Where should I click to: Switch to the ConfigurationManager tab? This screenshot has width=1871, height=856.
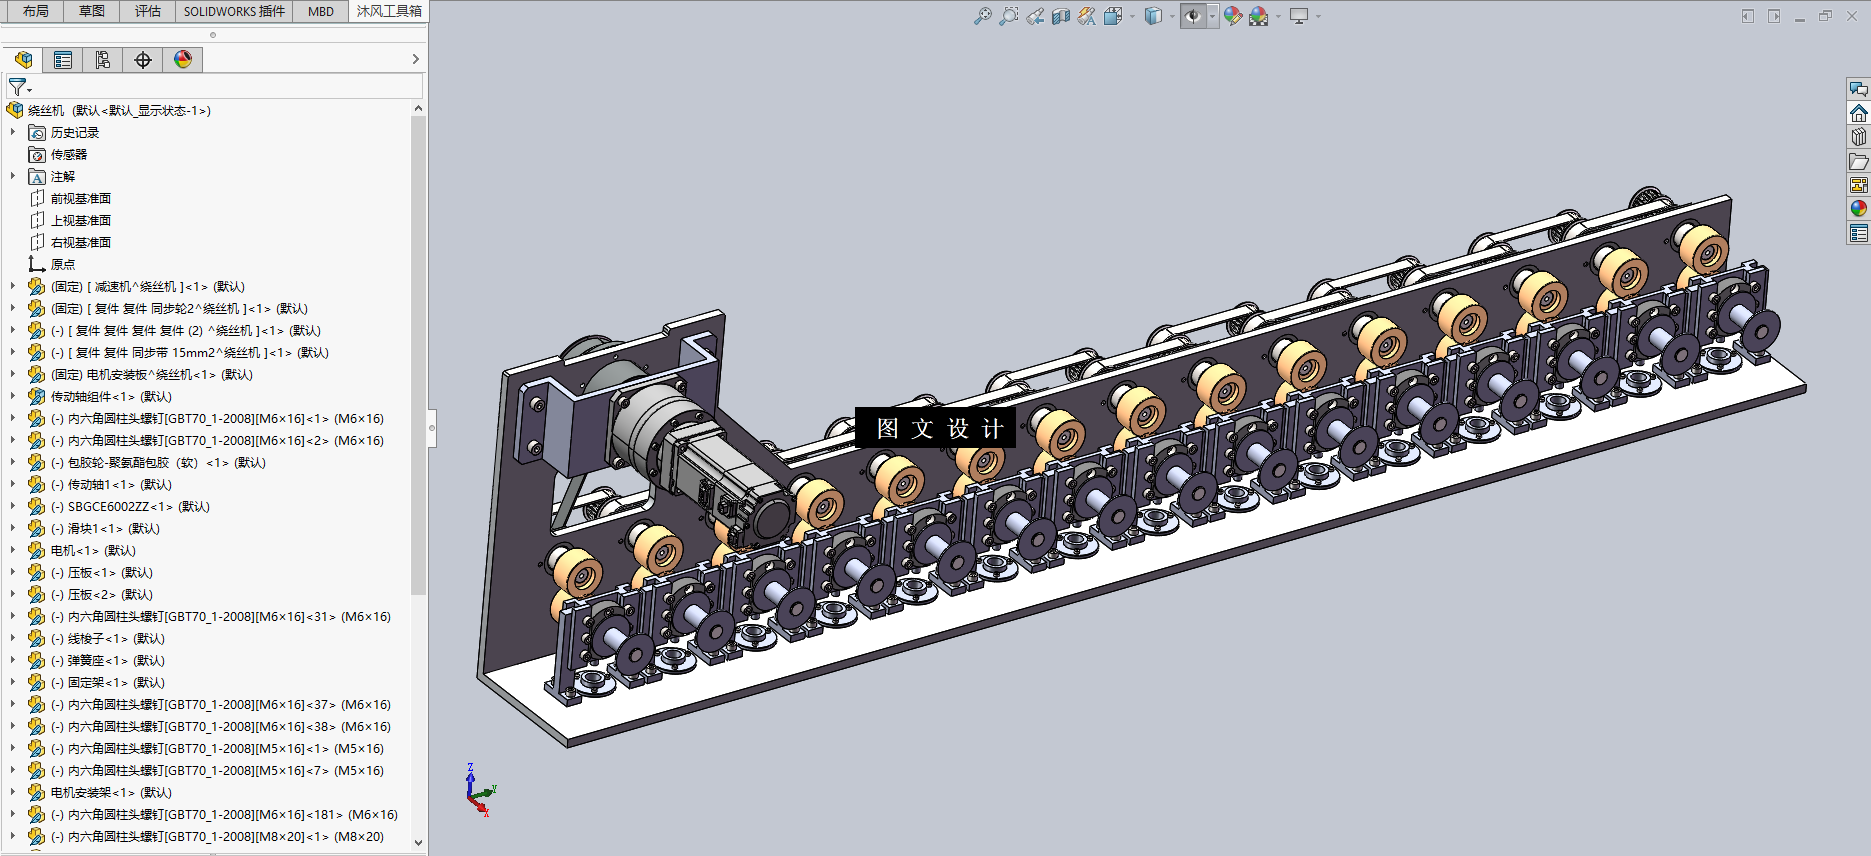[x=103, y=60]
